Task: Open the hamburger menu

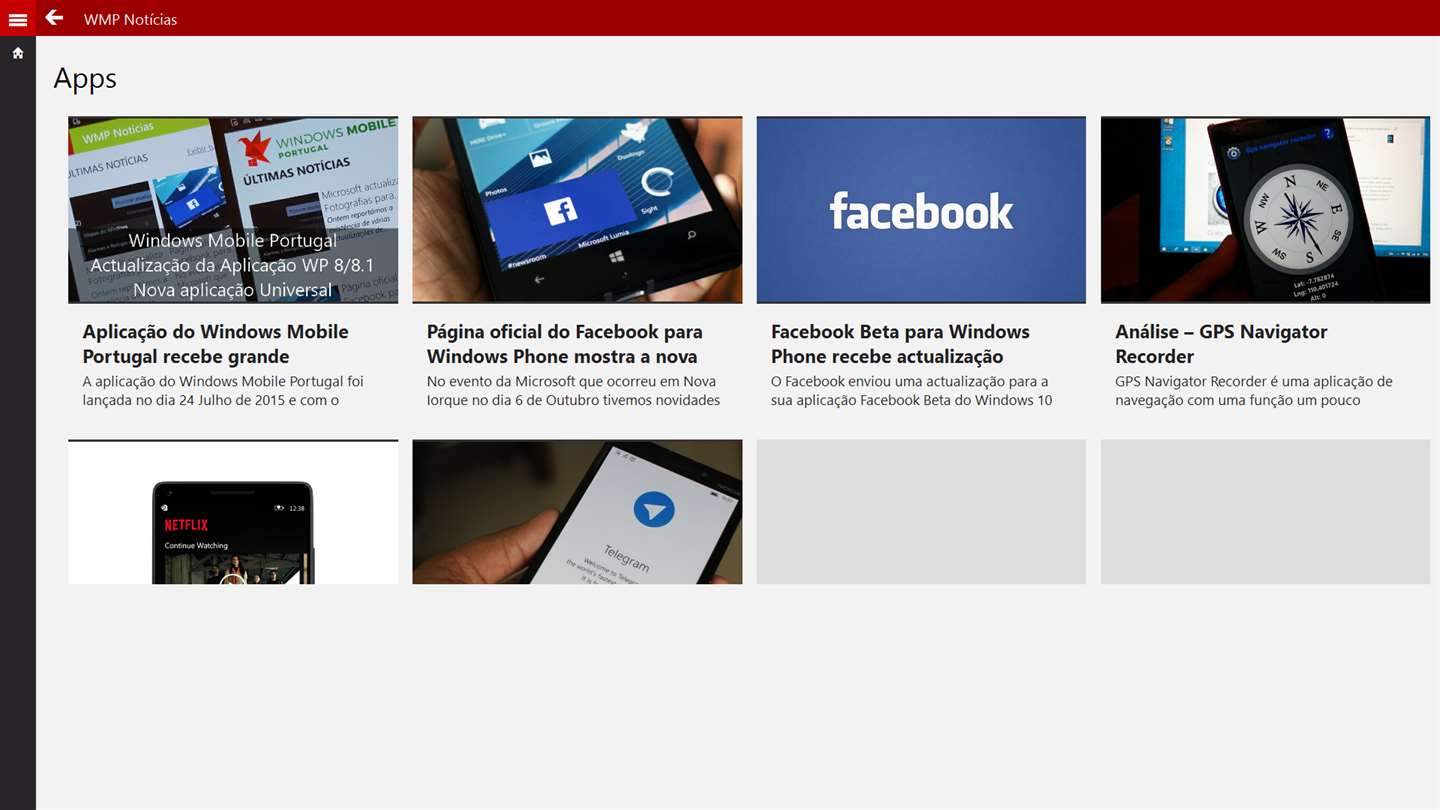Action: point(18,18)
